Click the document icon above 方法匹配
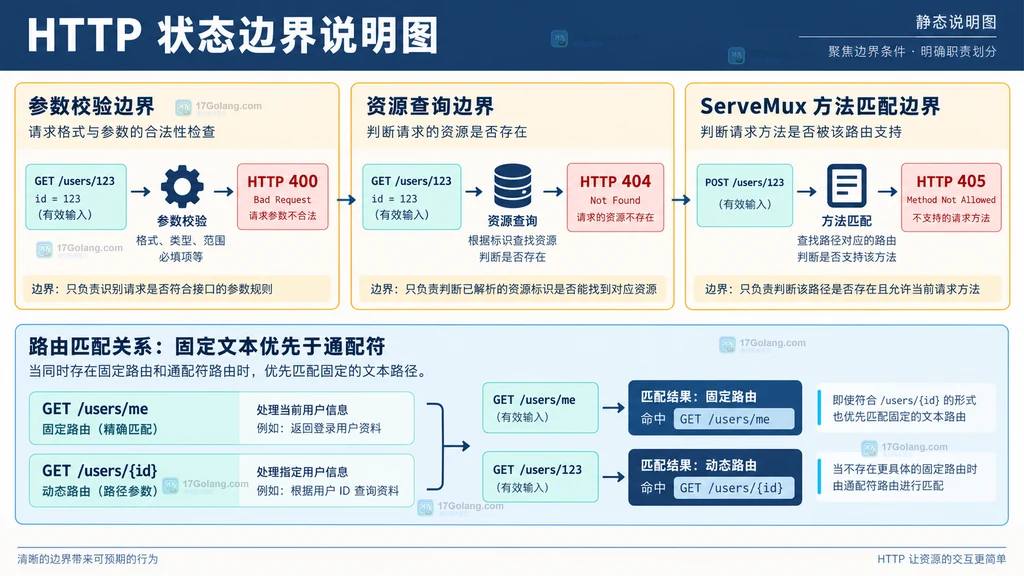 [846, 186]
